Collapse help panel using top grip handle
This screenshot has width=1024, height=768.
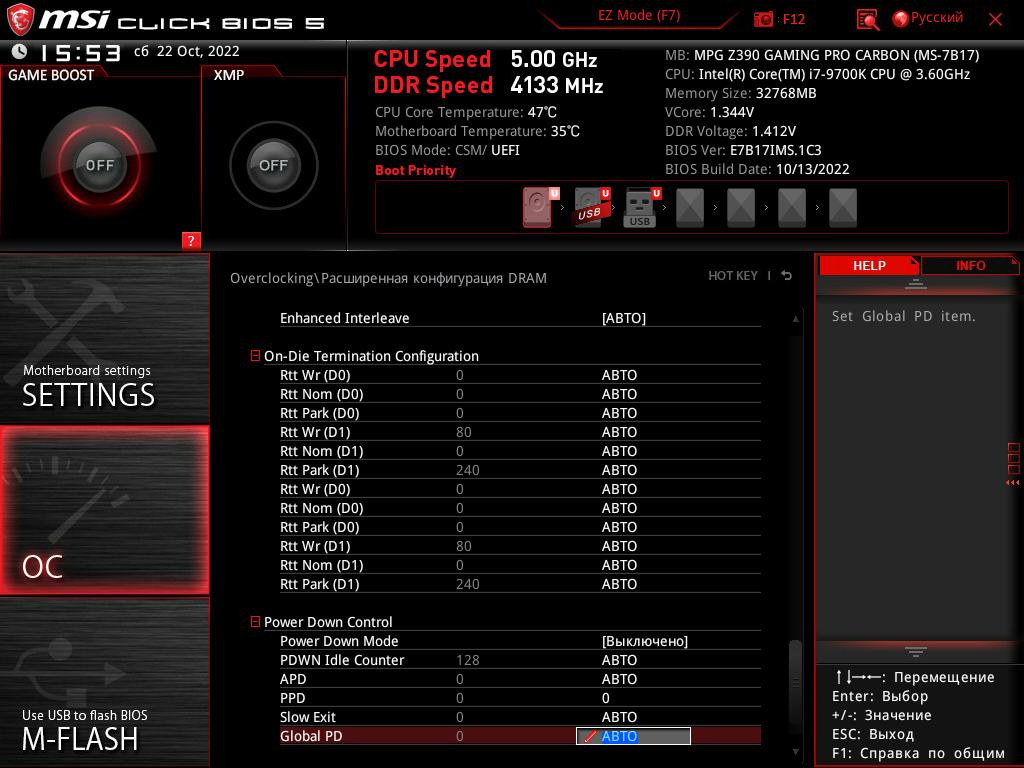[916, 283]
